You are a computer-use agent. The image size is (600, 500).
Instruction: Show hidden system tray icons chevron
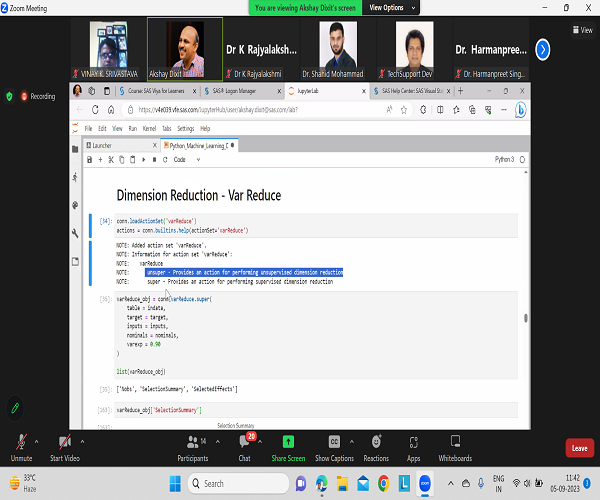pyautogui.click(x=451, y=484)
